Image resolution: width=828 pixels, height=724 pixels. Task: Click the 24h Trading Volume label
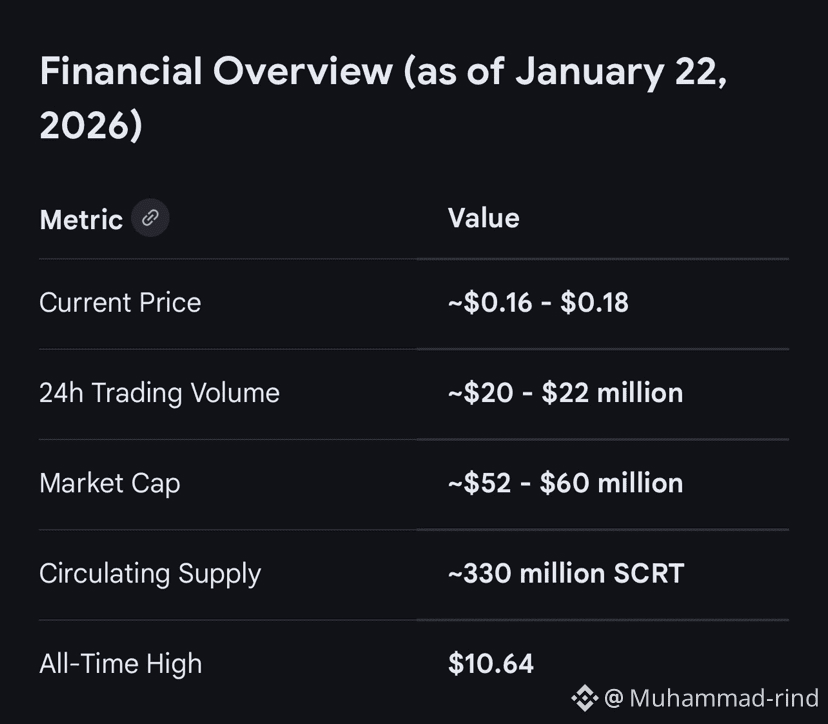tap(159, 393)
